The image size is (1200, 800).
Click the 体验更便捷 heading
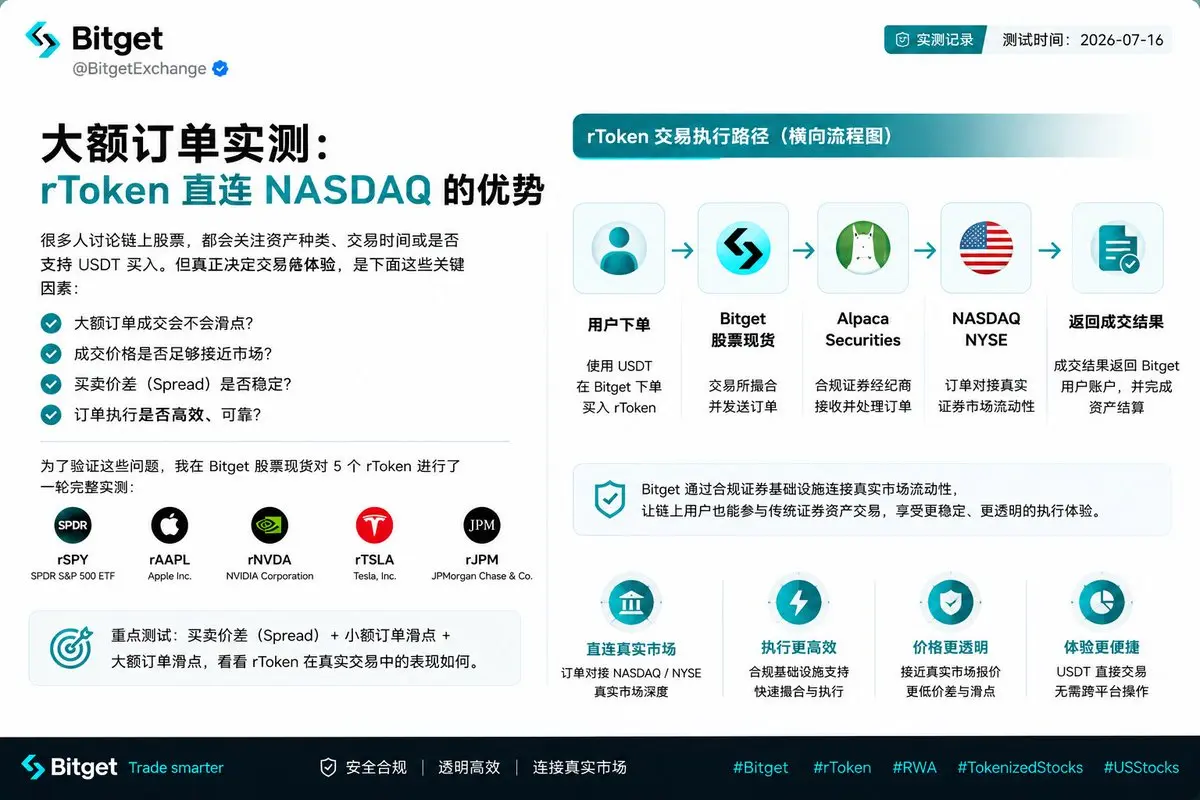coord(1102,648)
